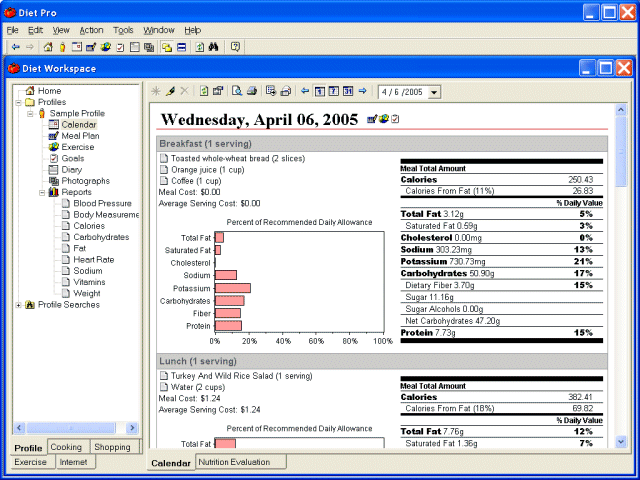Click the workspace refresh icon beside properties
This screenshot has height=480, width=640.
[204, 91]
